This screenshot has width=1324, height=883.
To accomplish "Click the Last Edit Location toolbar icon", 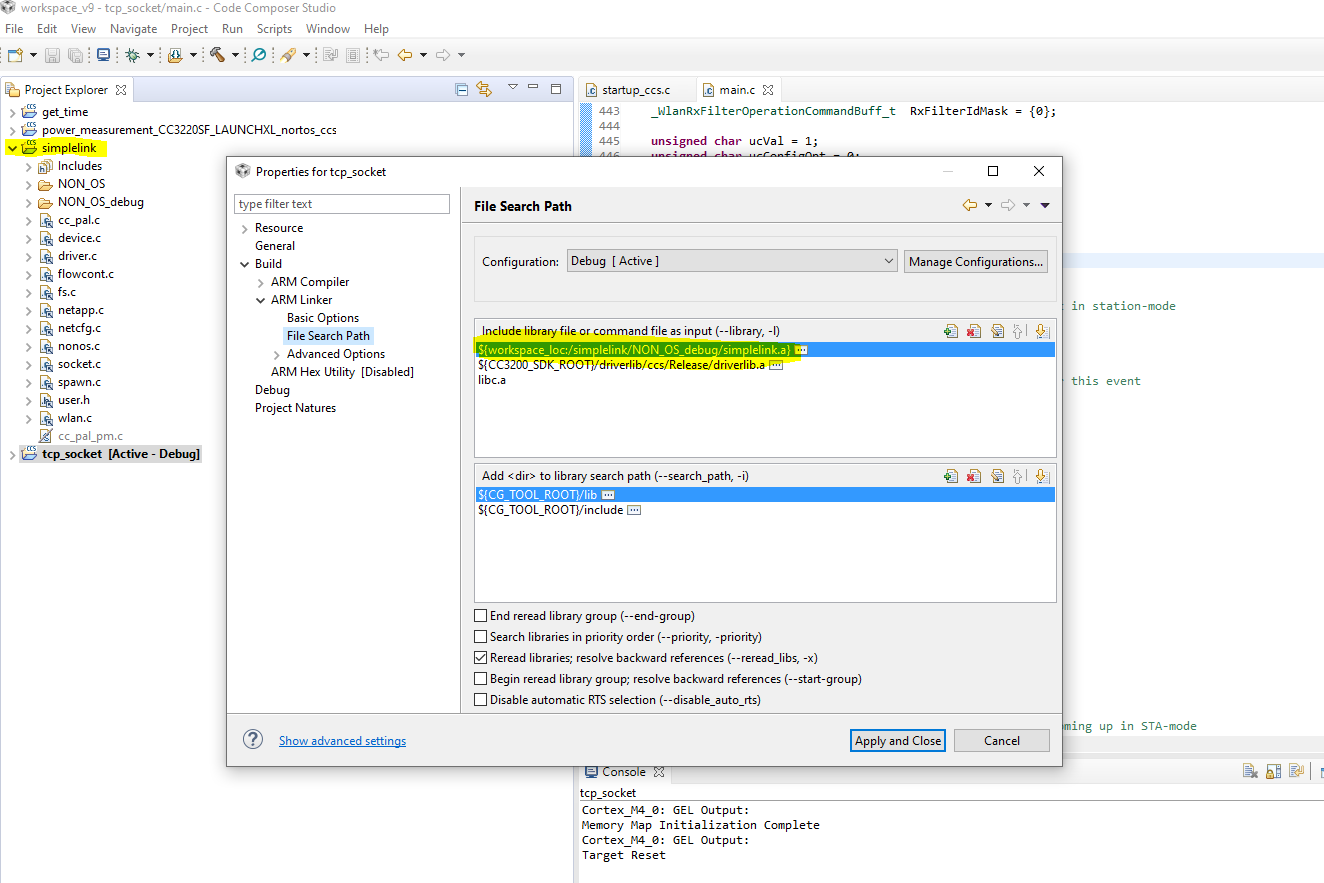I will [381, 55].
